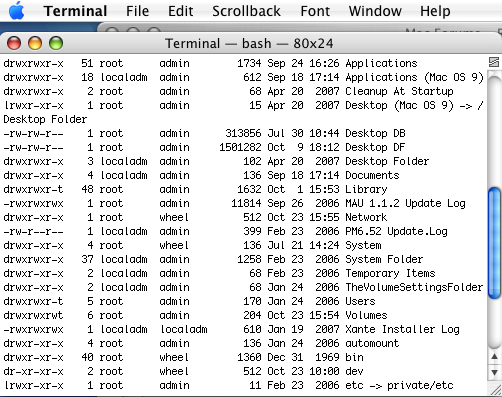Click the 'etc -> private/etc' symlink entry
The width and height of the screenshot is (502, 397).
click(399, 385)
